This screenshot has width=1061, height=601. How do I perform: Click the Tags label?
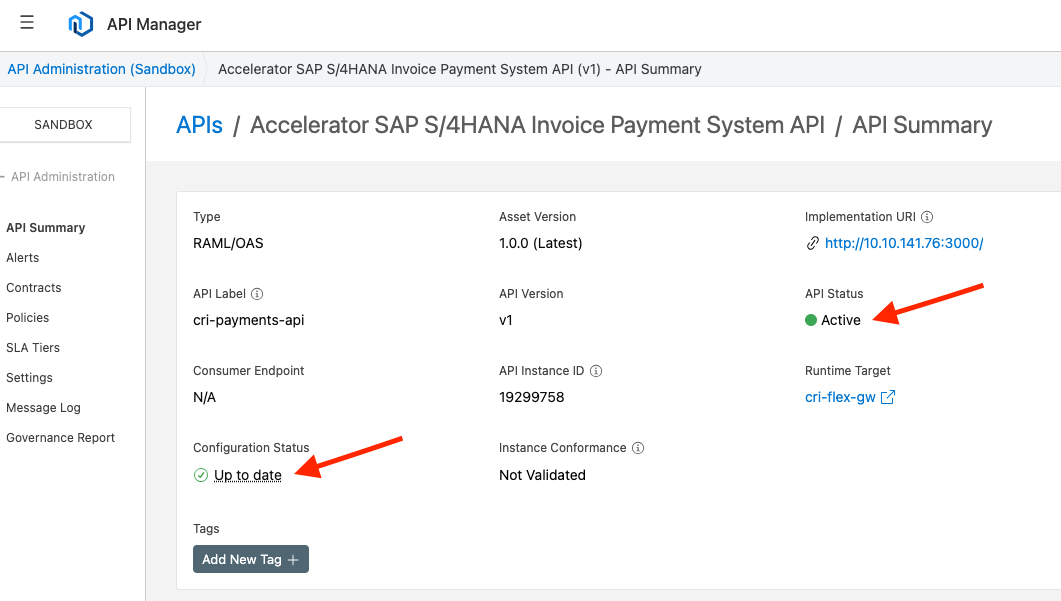tap(206, 529)
